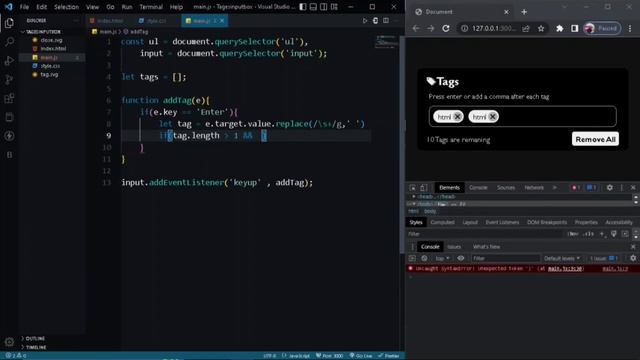Select the inspect element picker in DevTools

[x=413, y=187]
